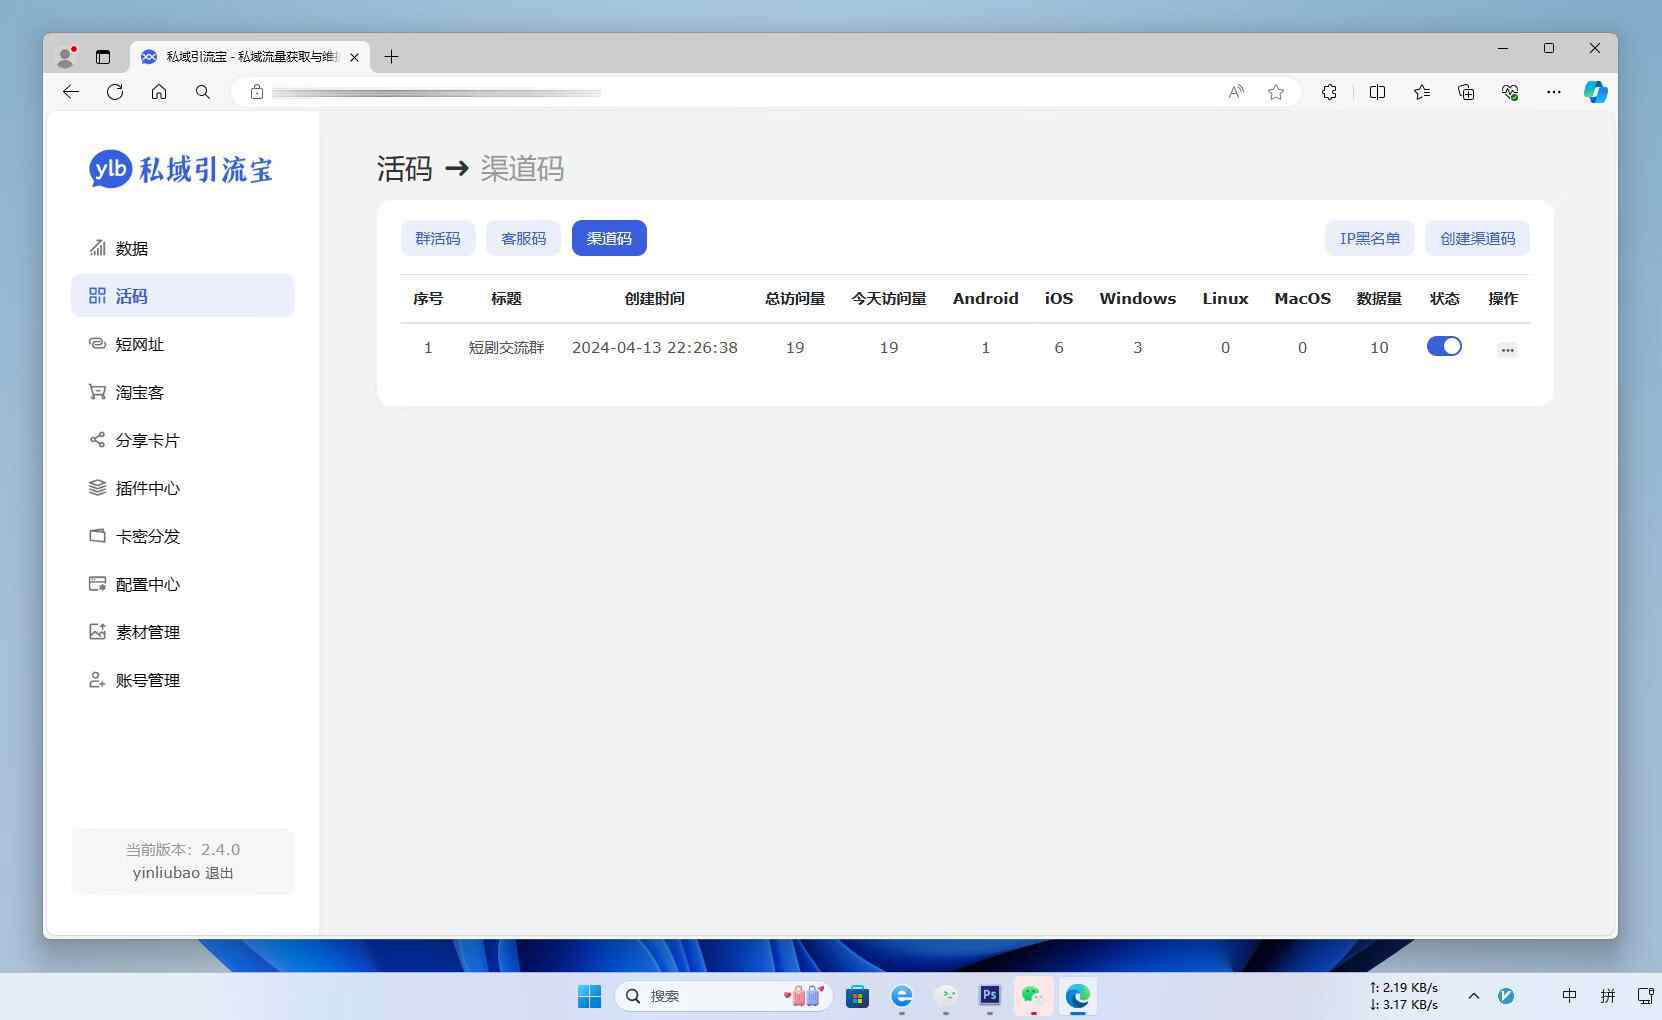
Task: Select the 渠道码 tab
Action: click(x=609, y=238)
